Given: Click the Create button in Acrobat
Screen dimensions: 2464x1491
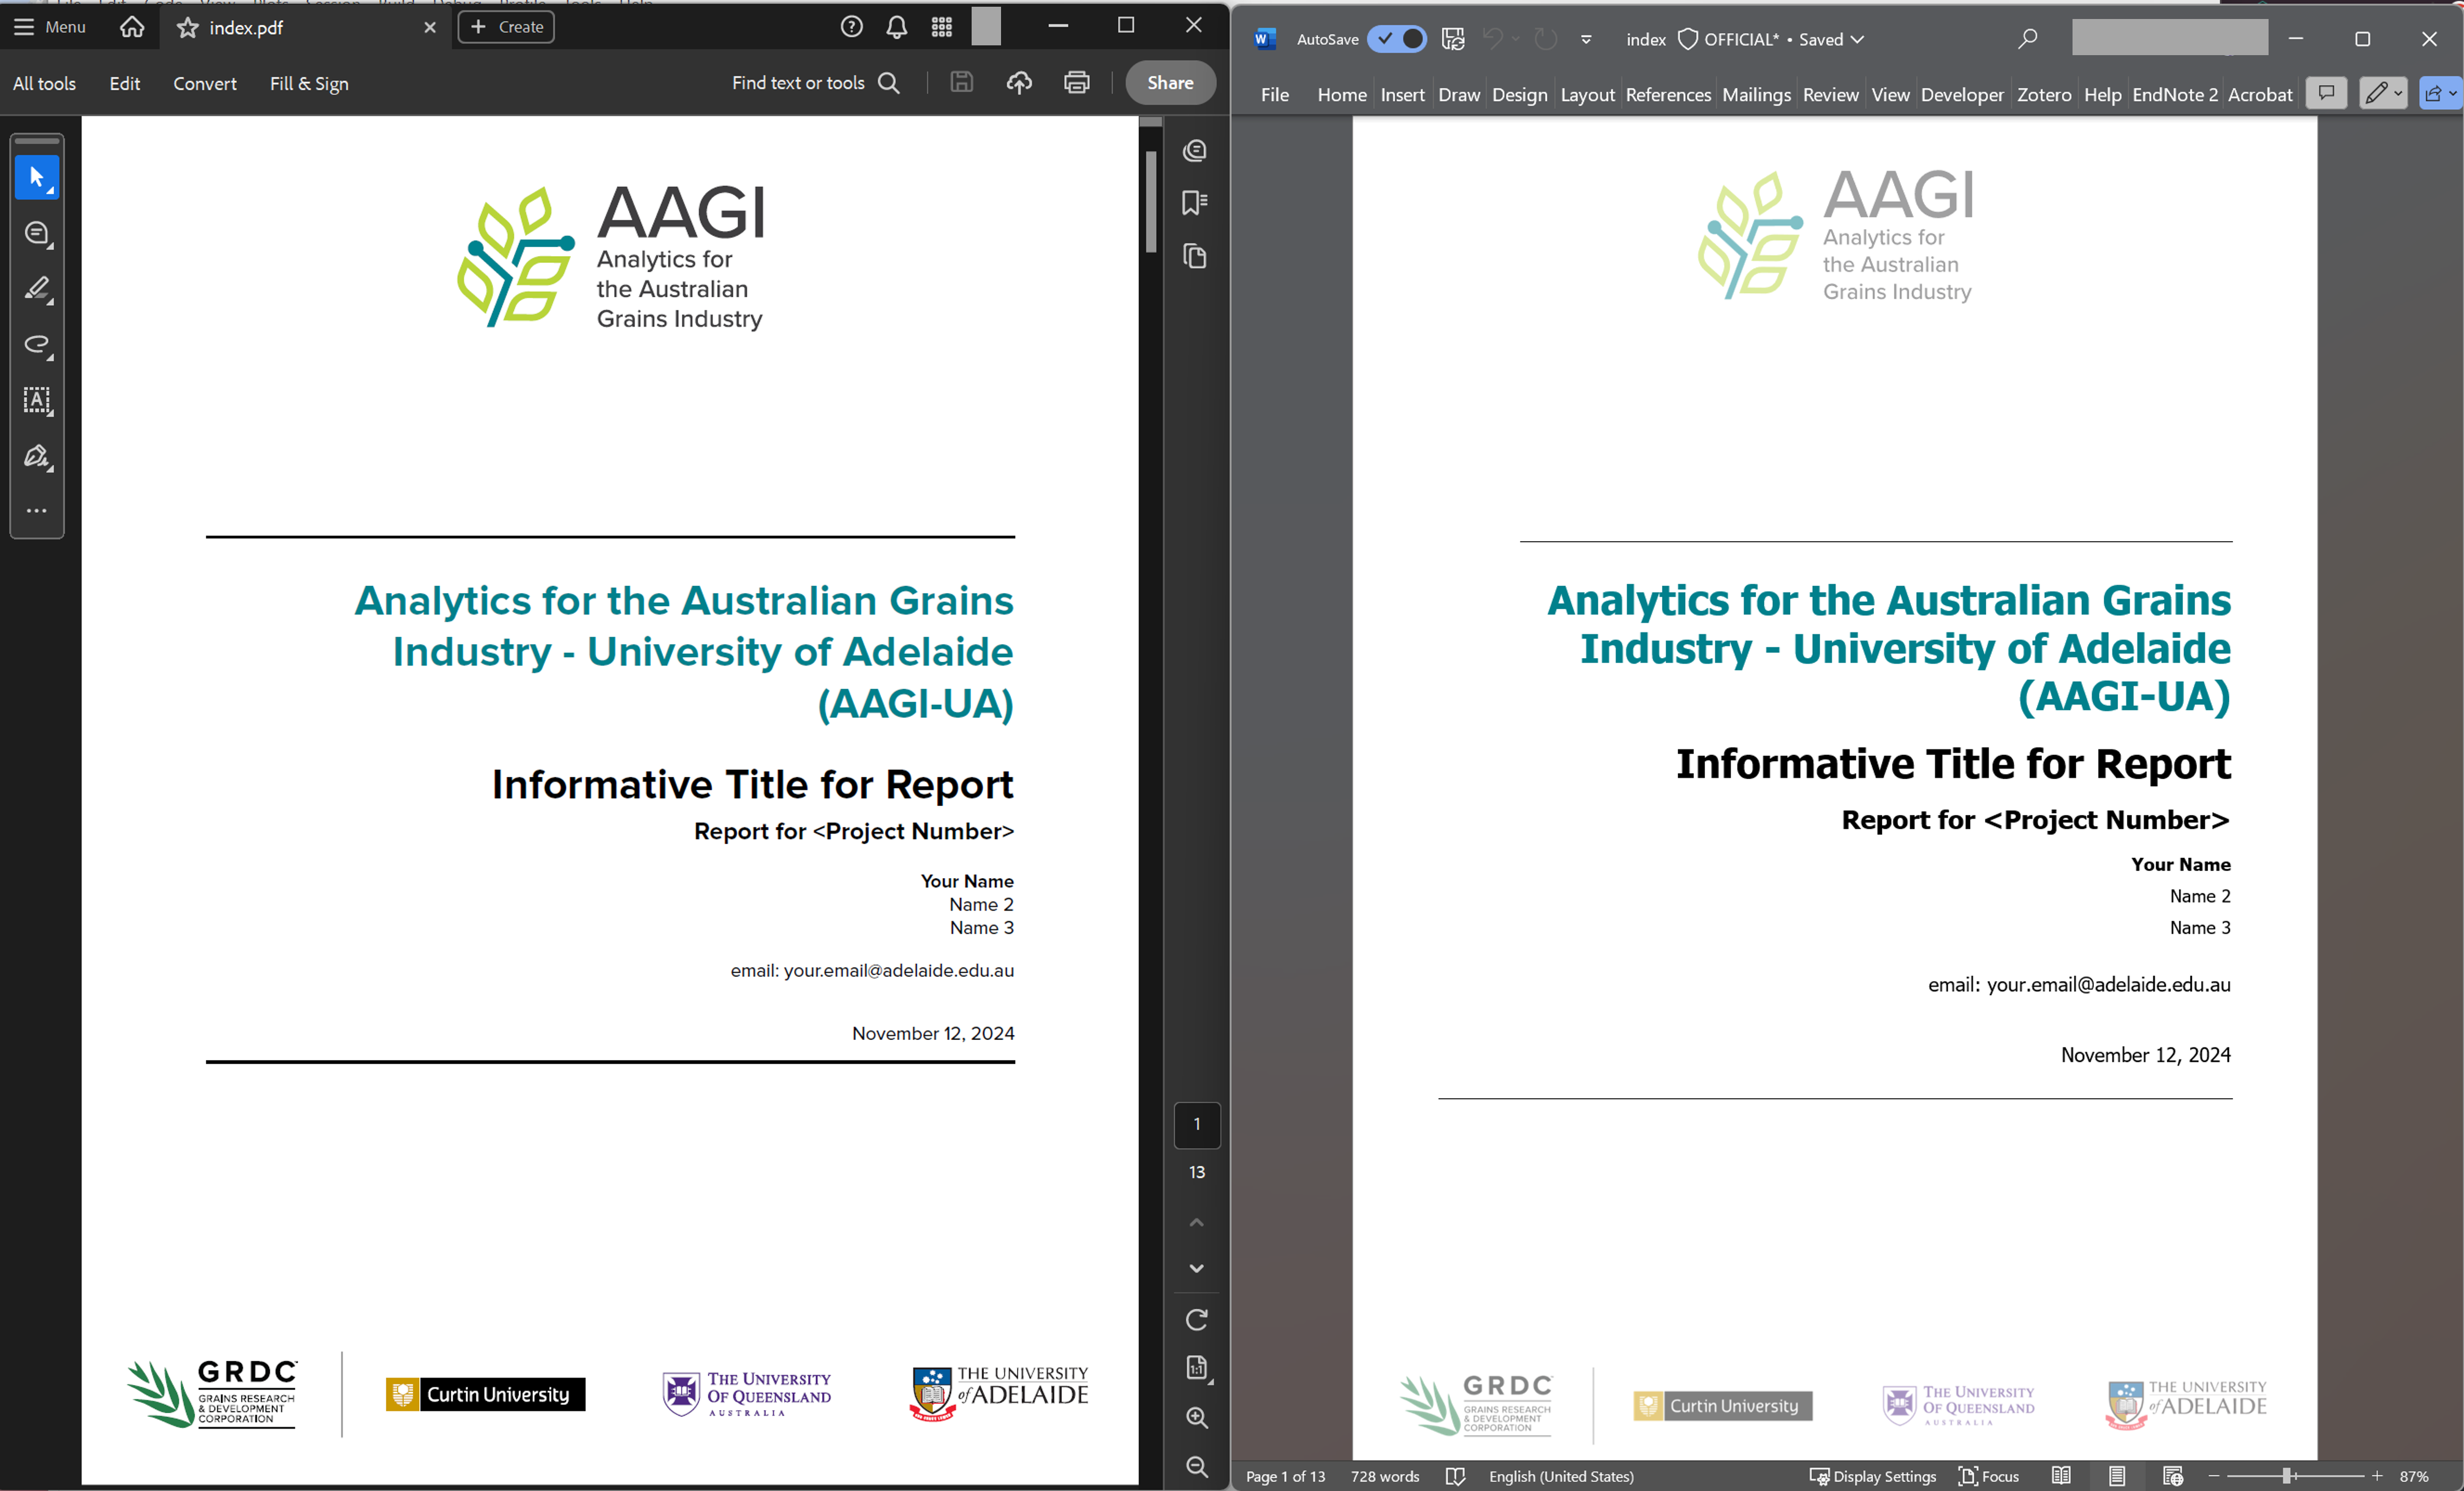Looking at the screenshot, I should tap(506, 27).
